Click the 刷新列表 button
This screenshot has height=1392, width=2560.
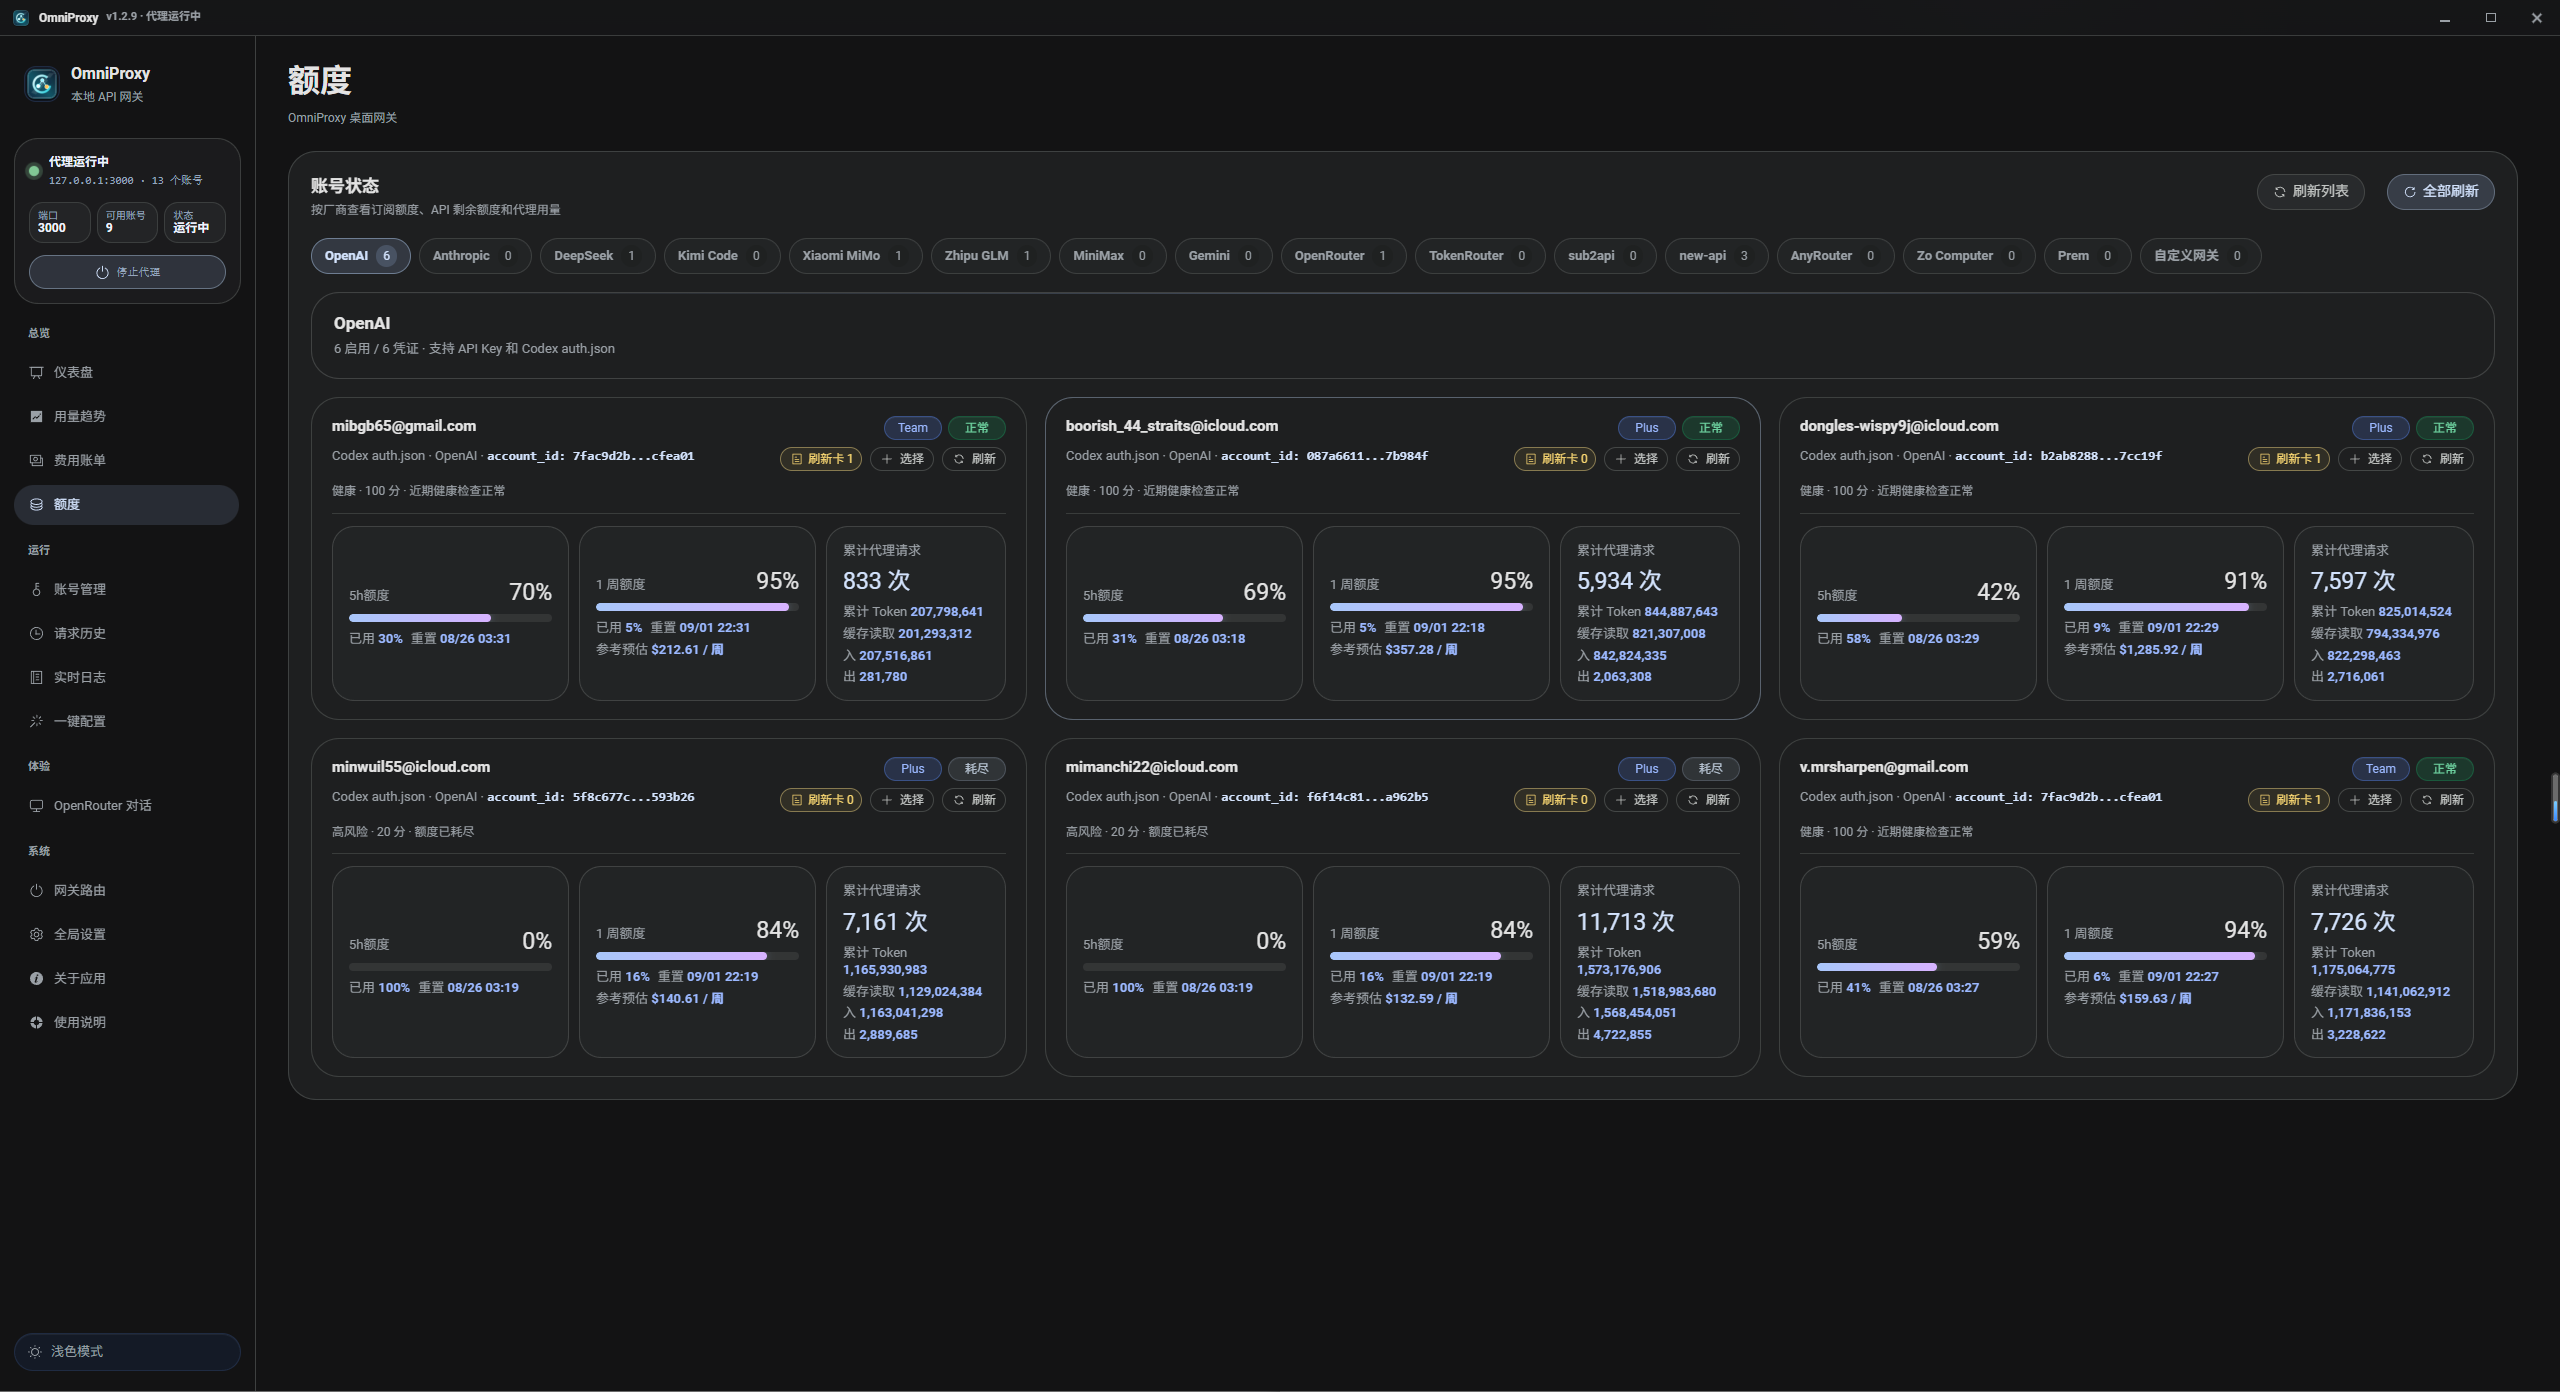tap(2310, 191)
